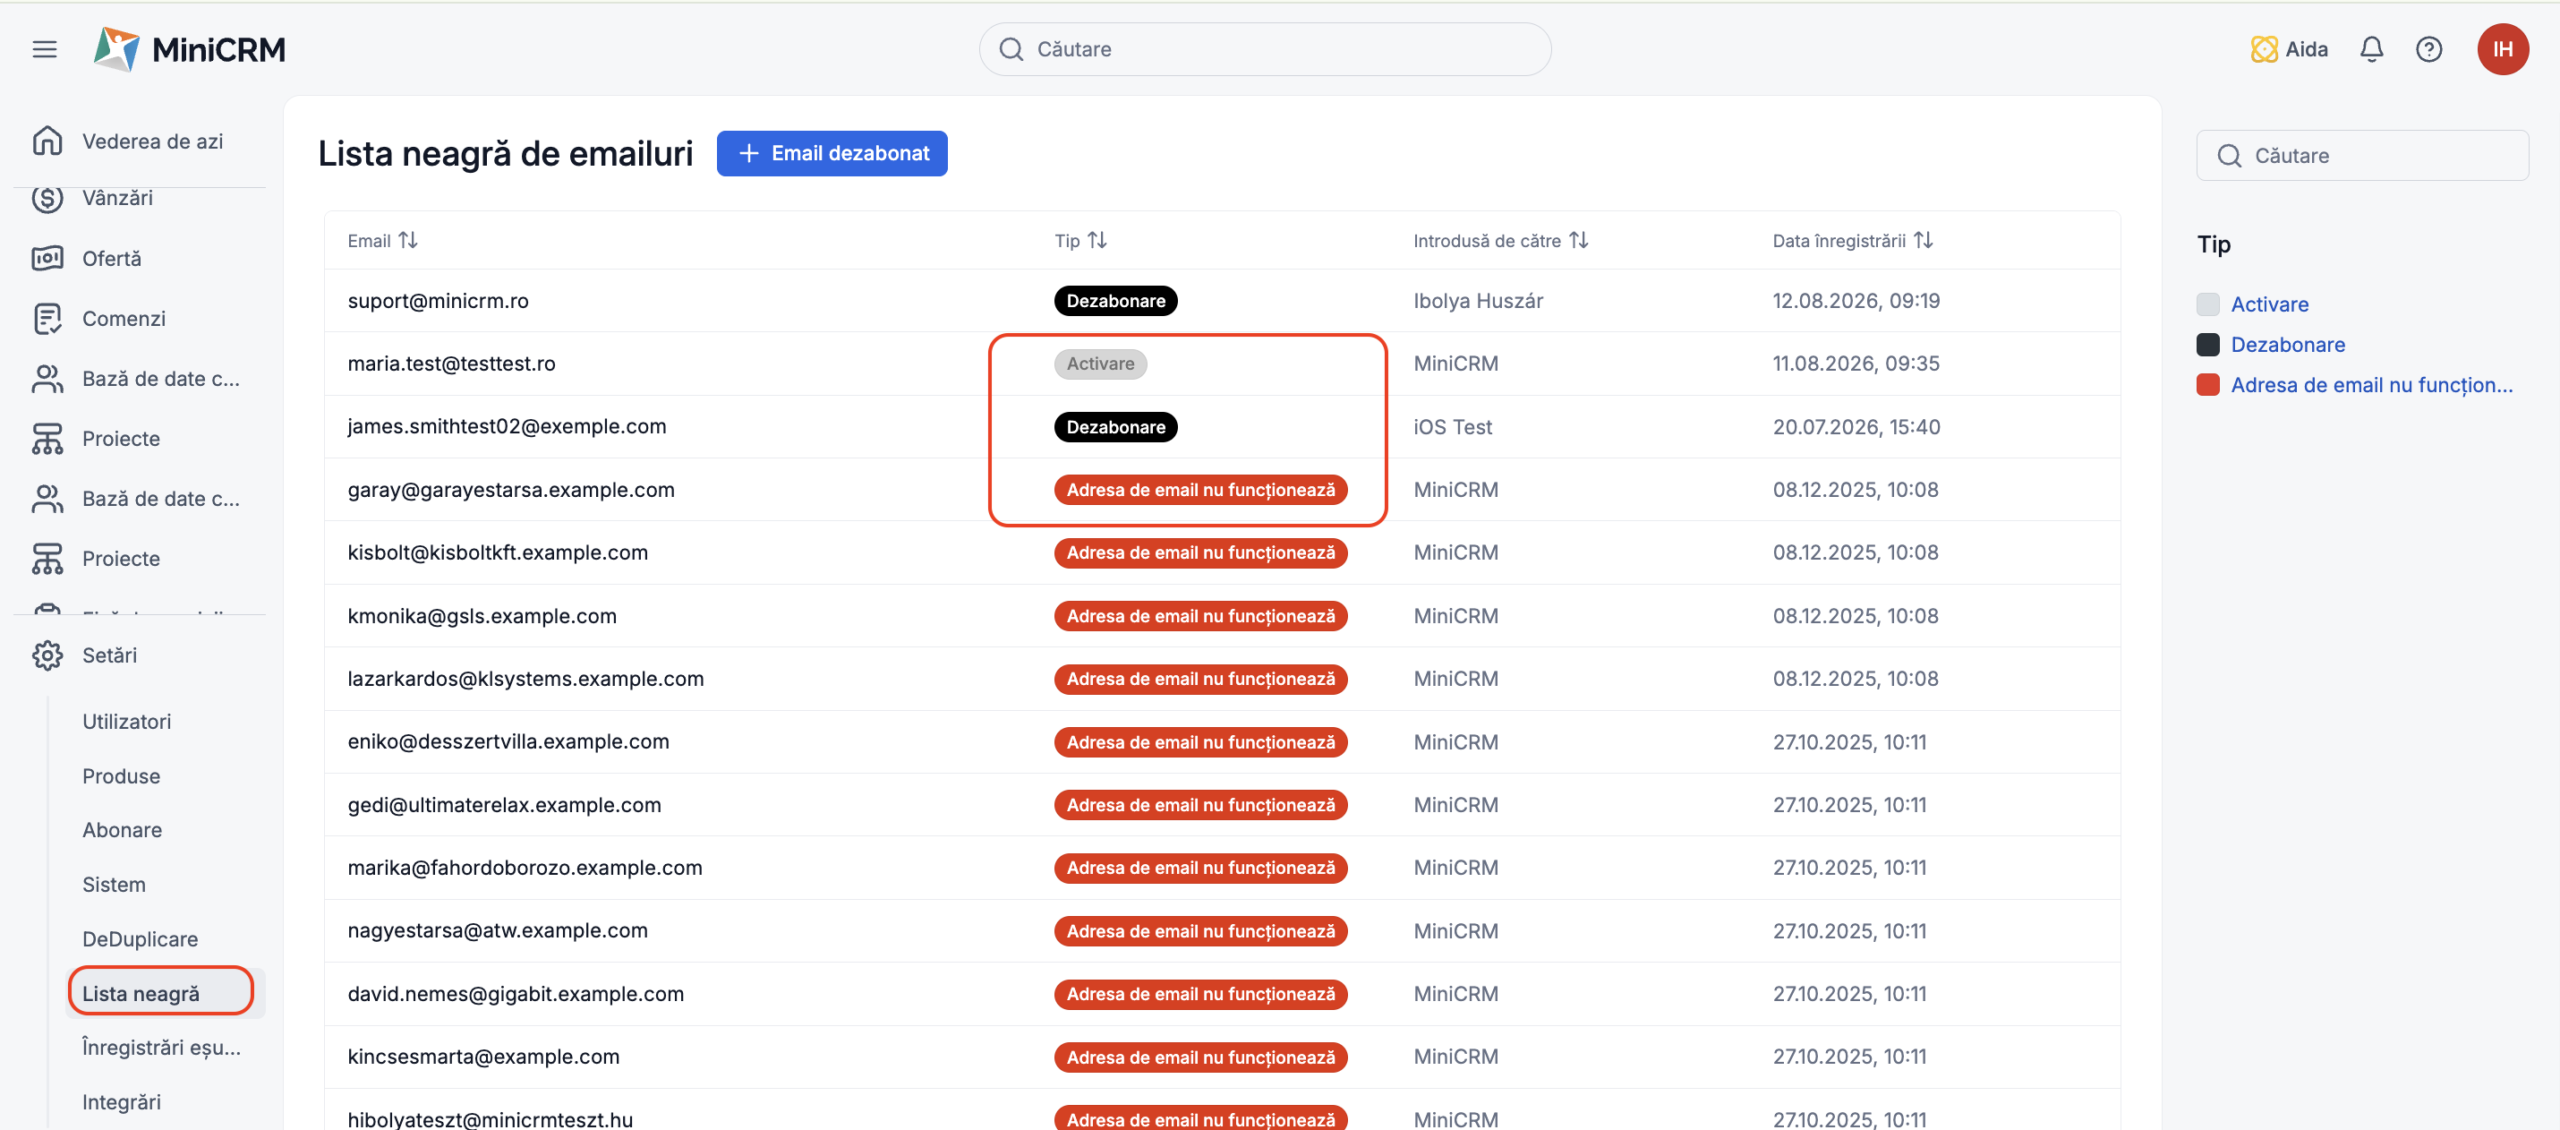Focus the top Căutare search bar
This screenshot has width=2560, height=1130.
coord(1265,49)
